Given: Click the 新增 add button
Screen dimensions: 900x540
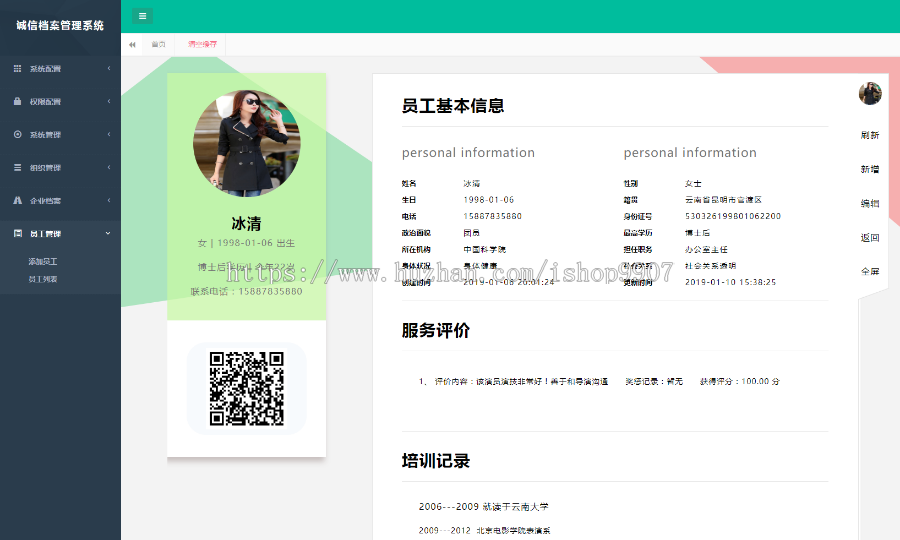Looking at the screenshot, I should (870, 169).
